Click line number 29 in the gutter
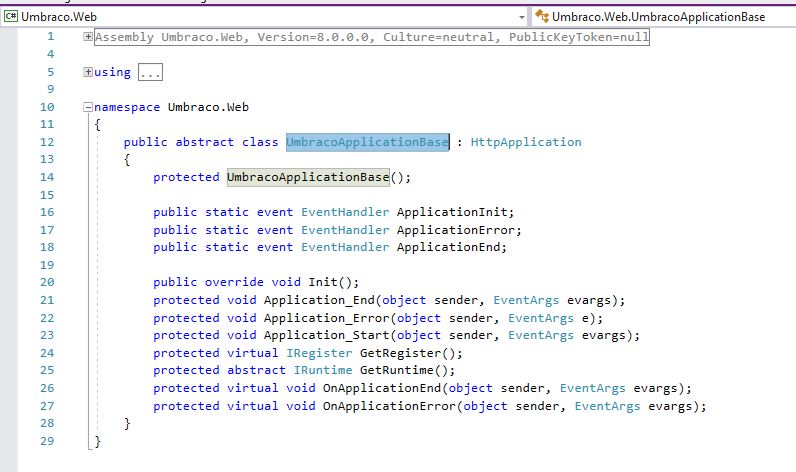This screenshot has width=796, height=472. click(47, 441)
